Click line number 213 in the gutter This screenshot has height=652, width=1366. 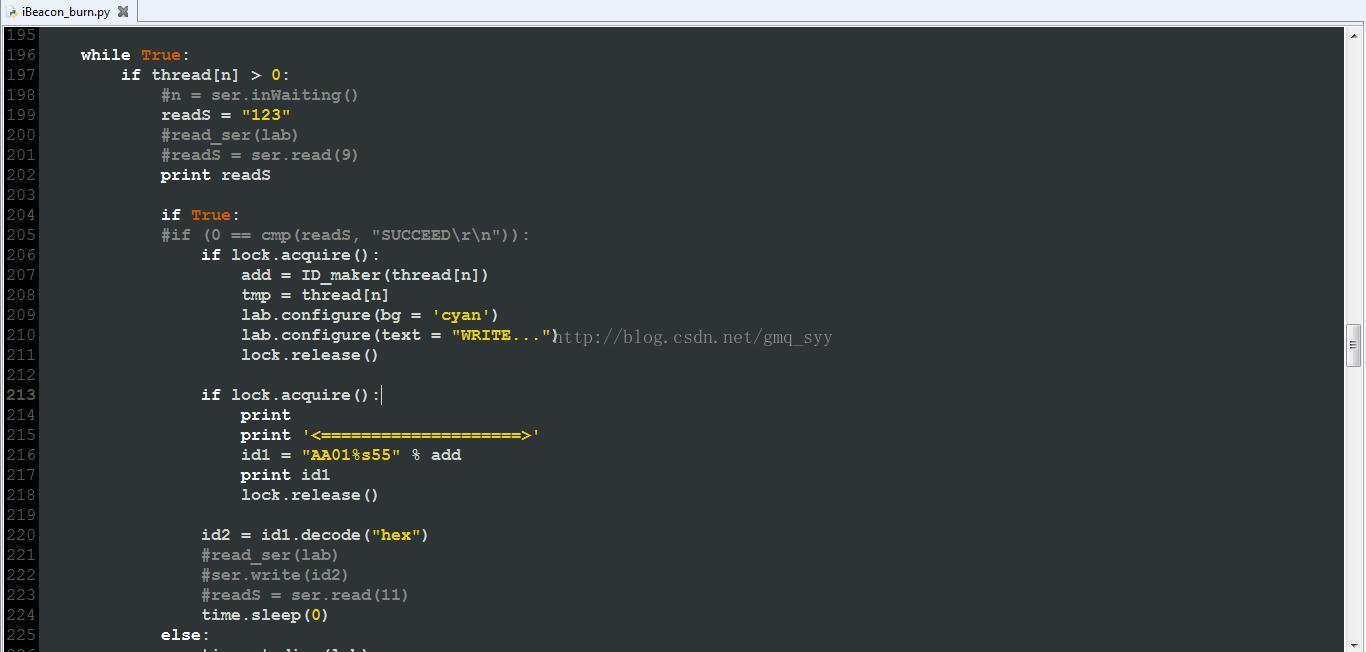21,395
